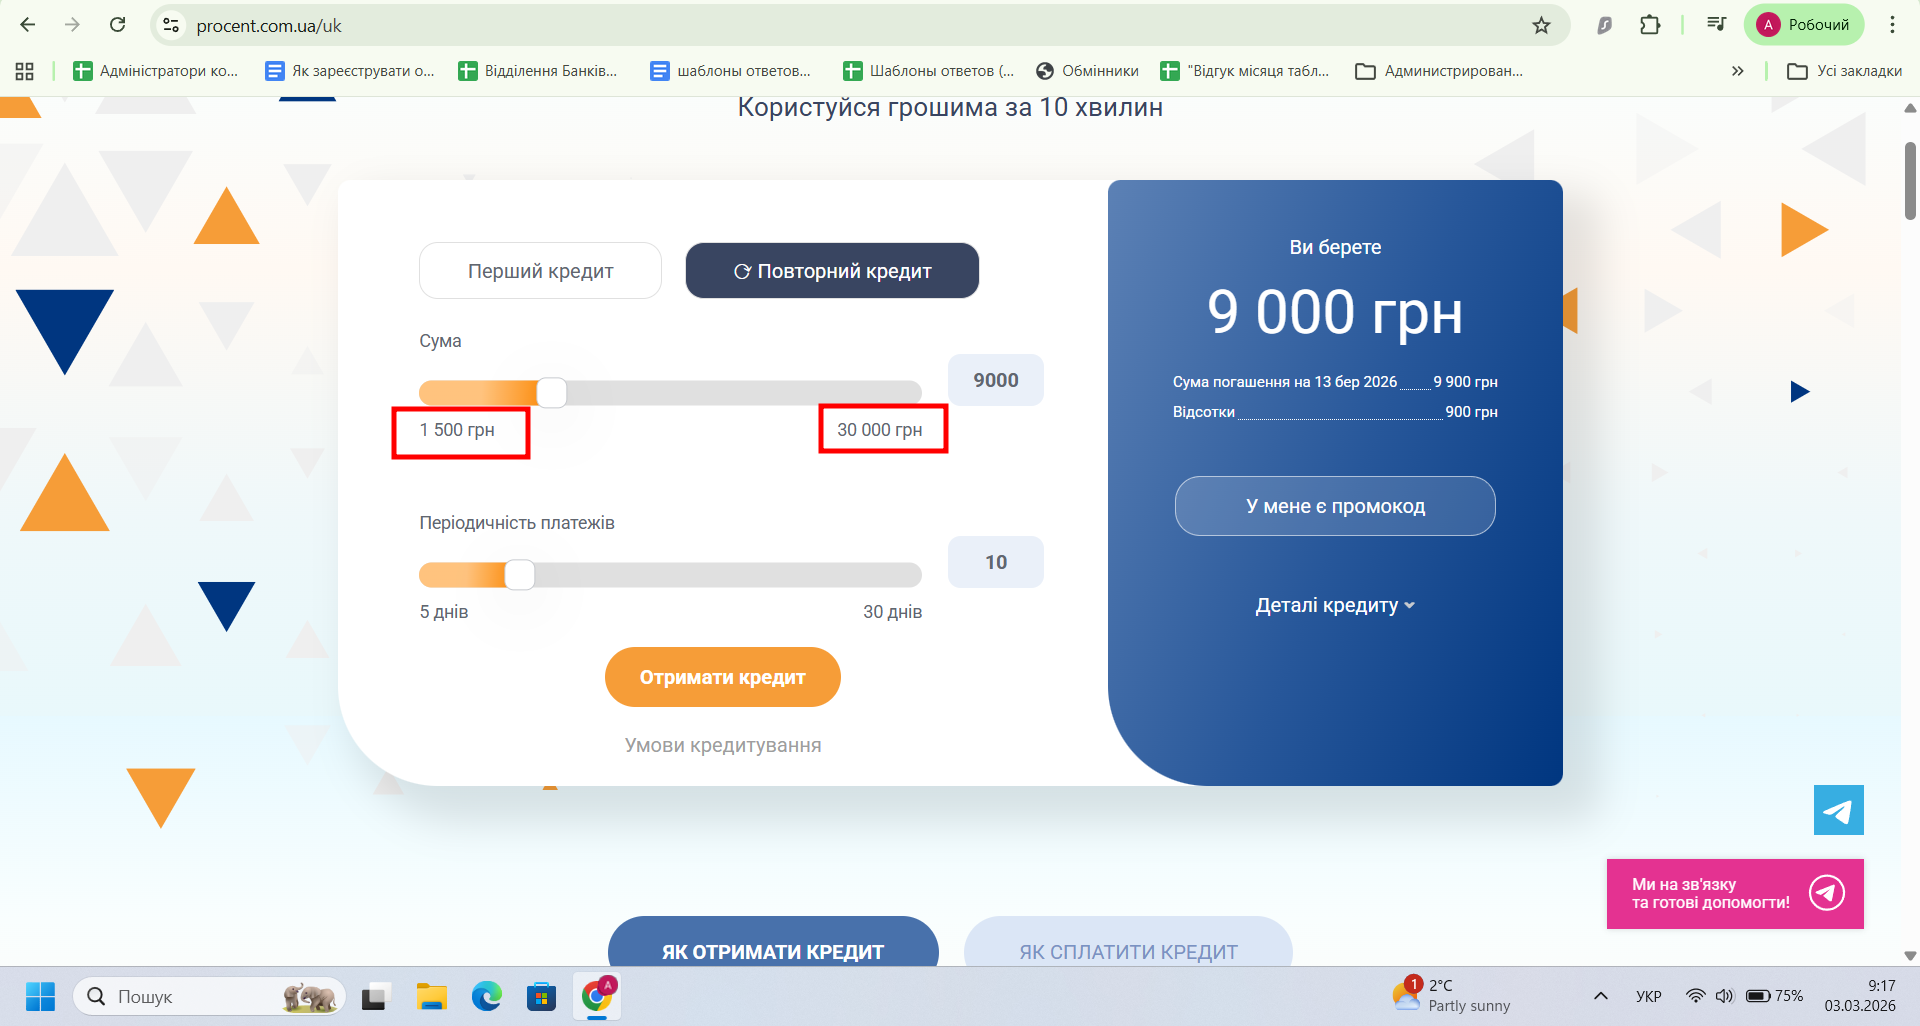Click the Сума loan amount slider handle
Screen dimensions: 1920x1026
click(552, 393)
